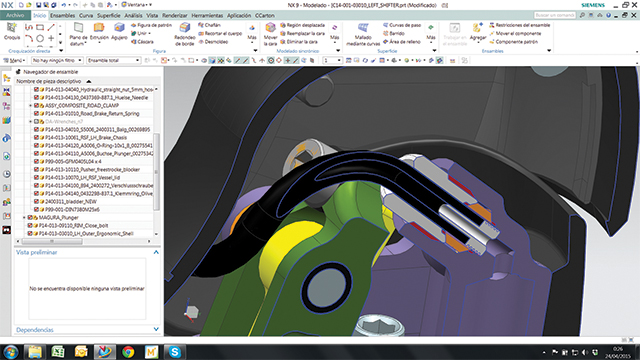The width and height of the screenshot is (640, 360).
Task: Open Google Chrome from the taskbar
Action: (x=128, y=351)
